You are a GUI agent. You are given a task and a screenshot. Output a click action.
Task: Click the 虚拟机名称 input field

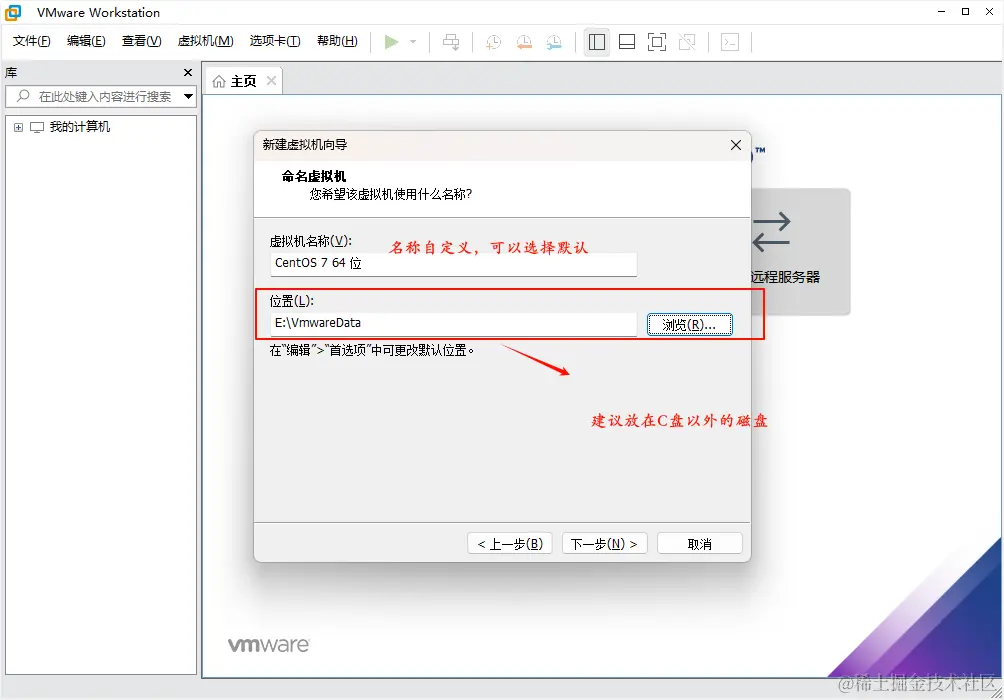pos(453,263)
